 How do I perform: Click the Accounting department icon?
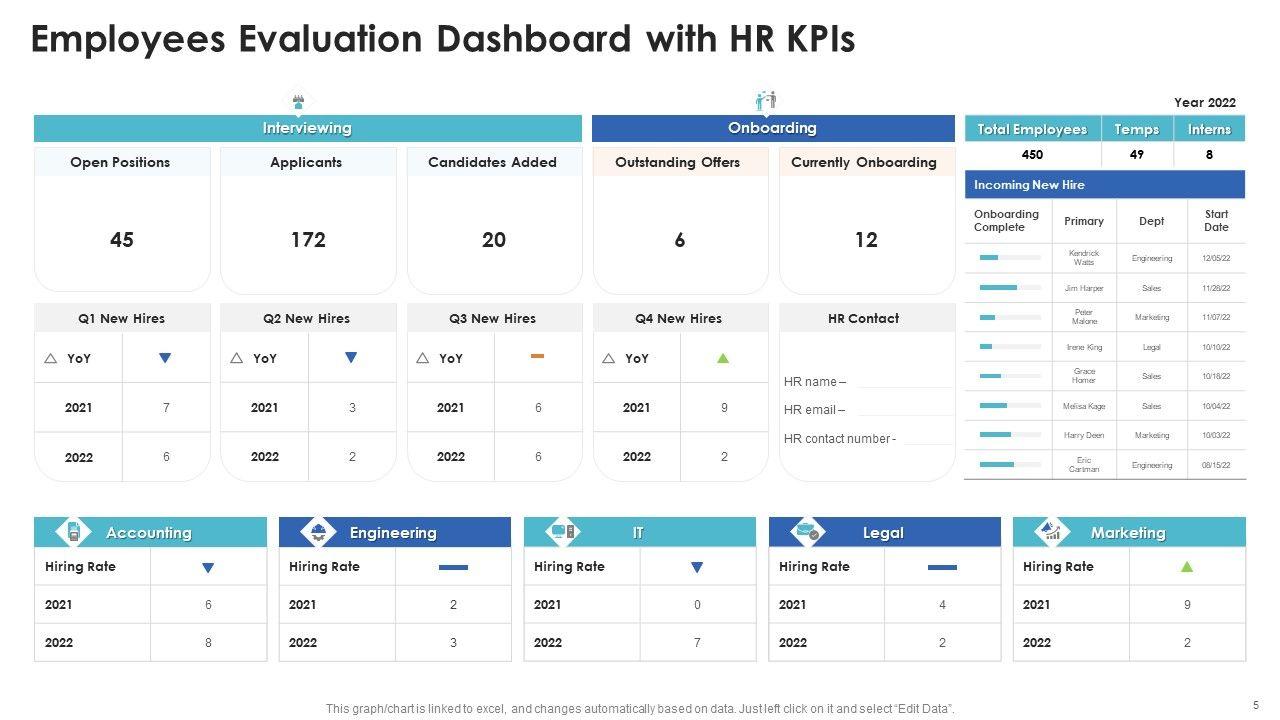[x=73, y=532]
